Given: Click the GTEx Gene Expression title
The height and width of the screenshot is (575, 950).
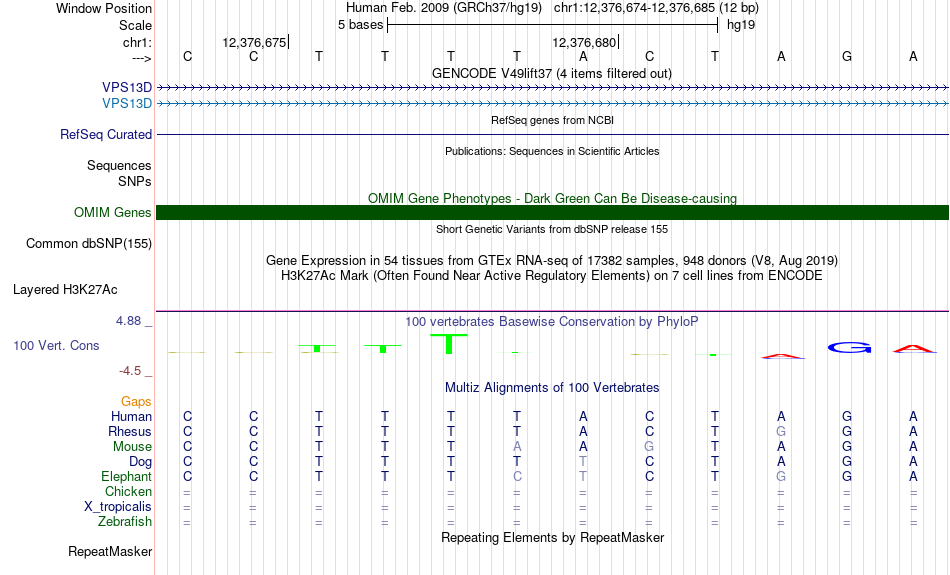Looking at the screenshot, I should click(552, 261).
